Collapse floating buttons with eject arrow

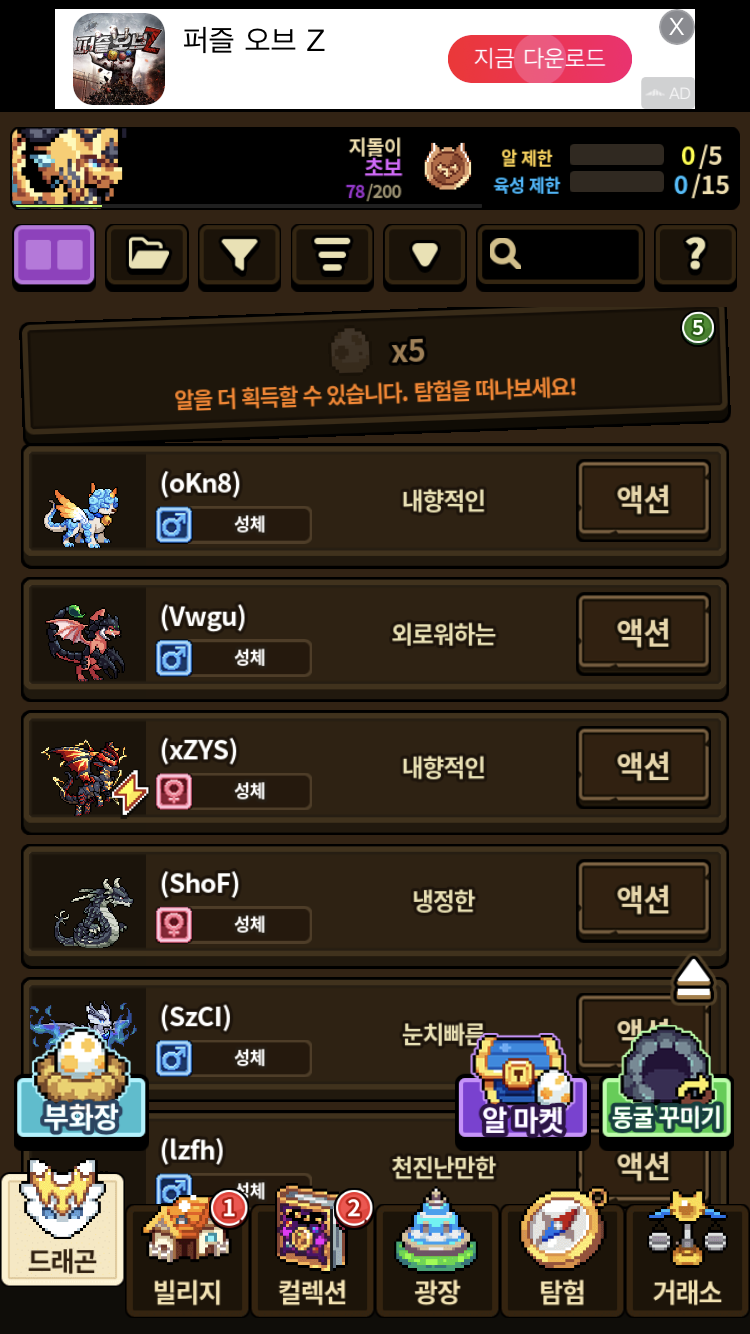click(693, 980)
